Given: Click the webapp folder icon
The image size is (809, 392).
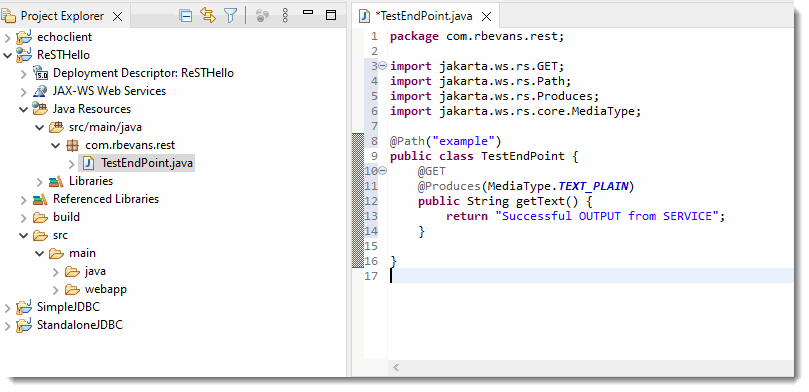Looking at the screenshot, I should pyautogui.click(x=73, y=289).
